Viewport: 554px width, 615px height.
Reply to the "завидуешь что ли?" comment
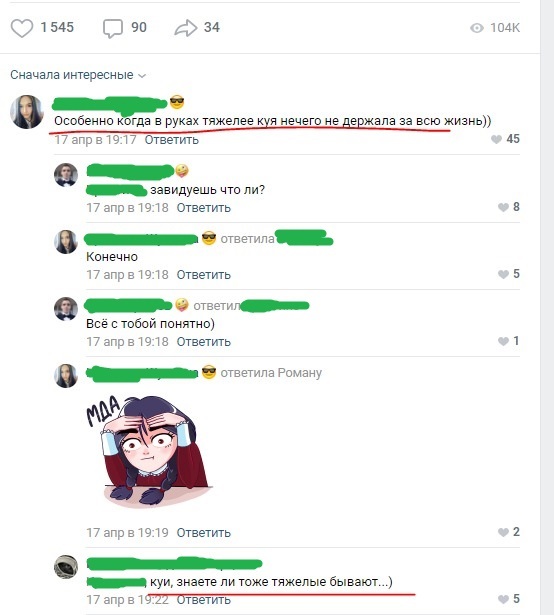pyautogui.click(x=203, y=207)
